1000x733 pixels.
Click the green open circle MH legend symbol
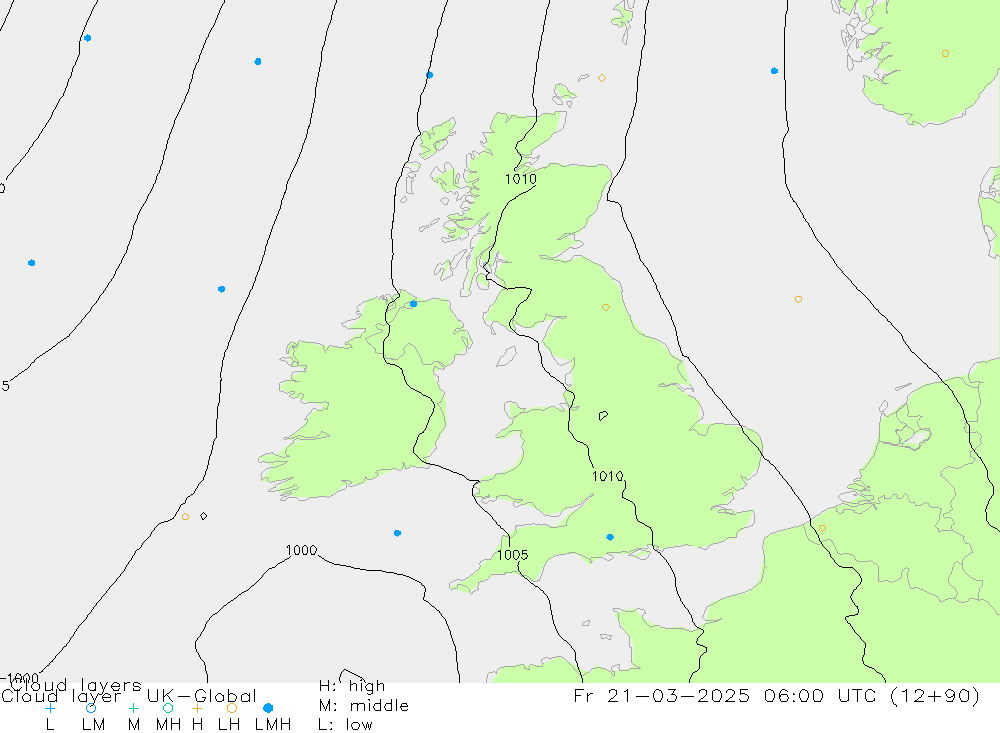pos(168,708)
